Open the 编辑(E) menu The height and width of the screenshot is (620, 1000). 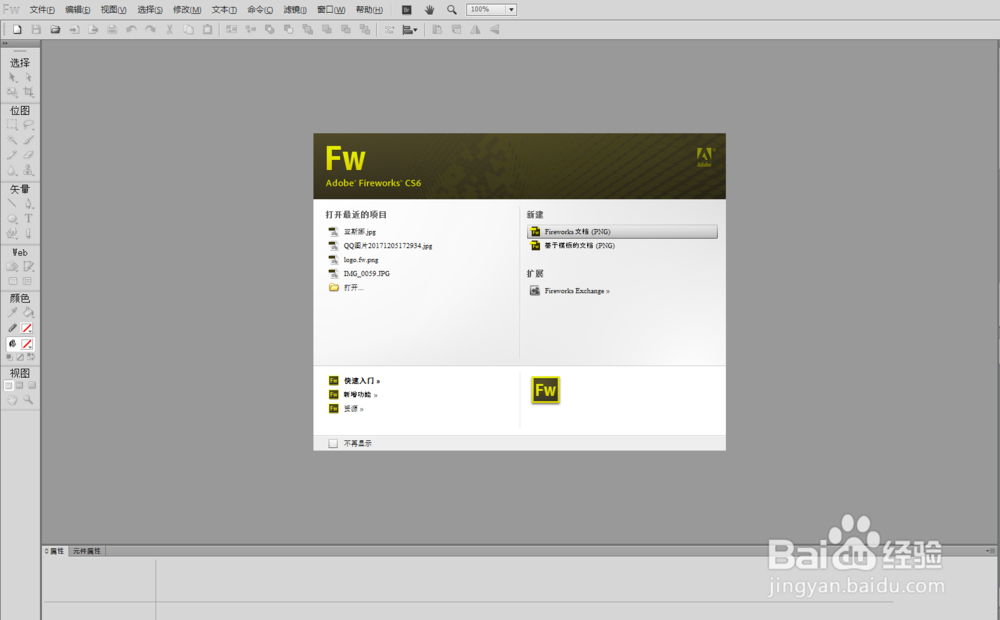[x=78, y=10]
